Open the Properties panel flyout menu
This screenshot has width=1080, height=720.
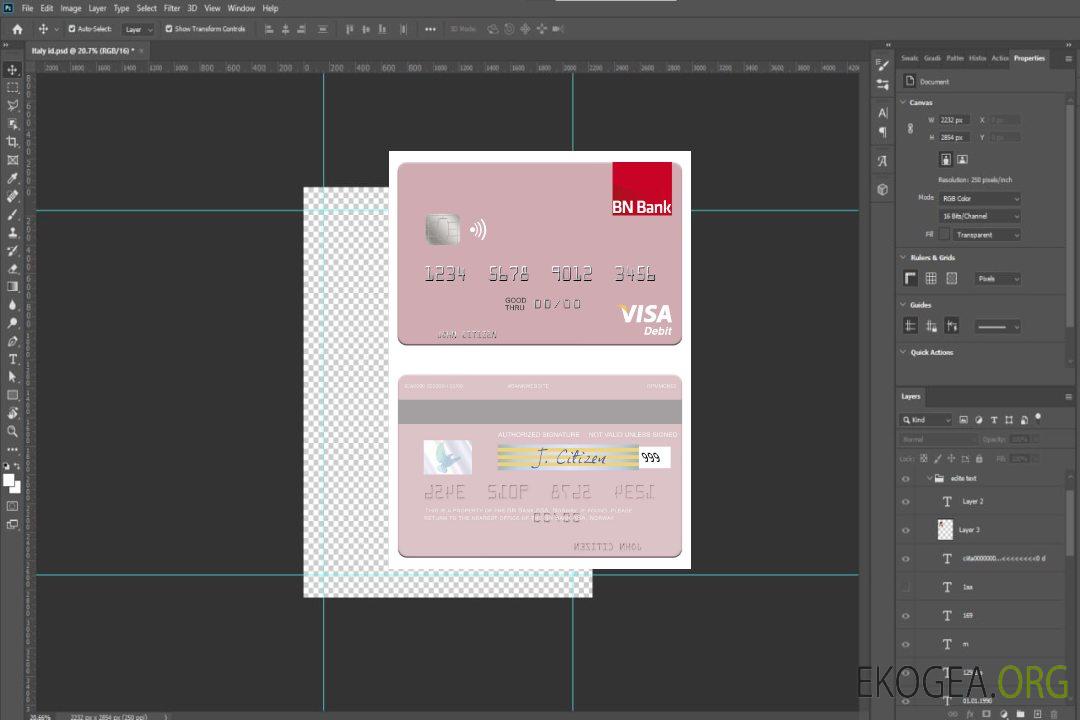pos(1068,59)
